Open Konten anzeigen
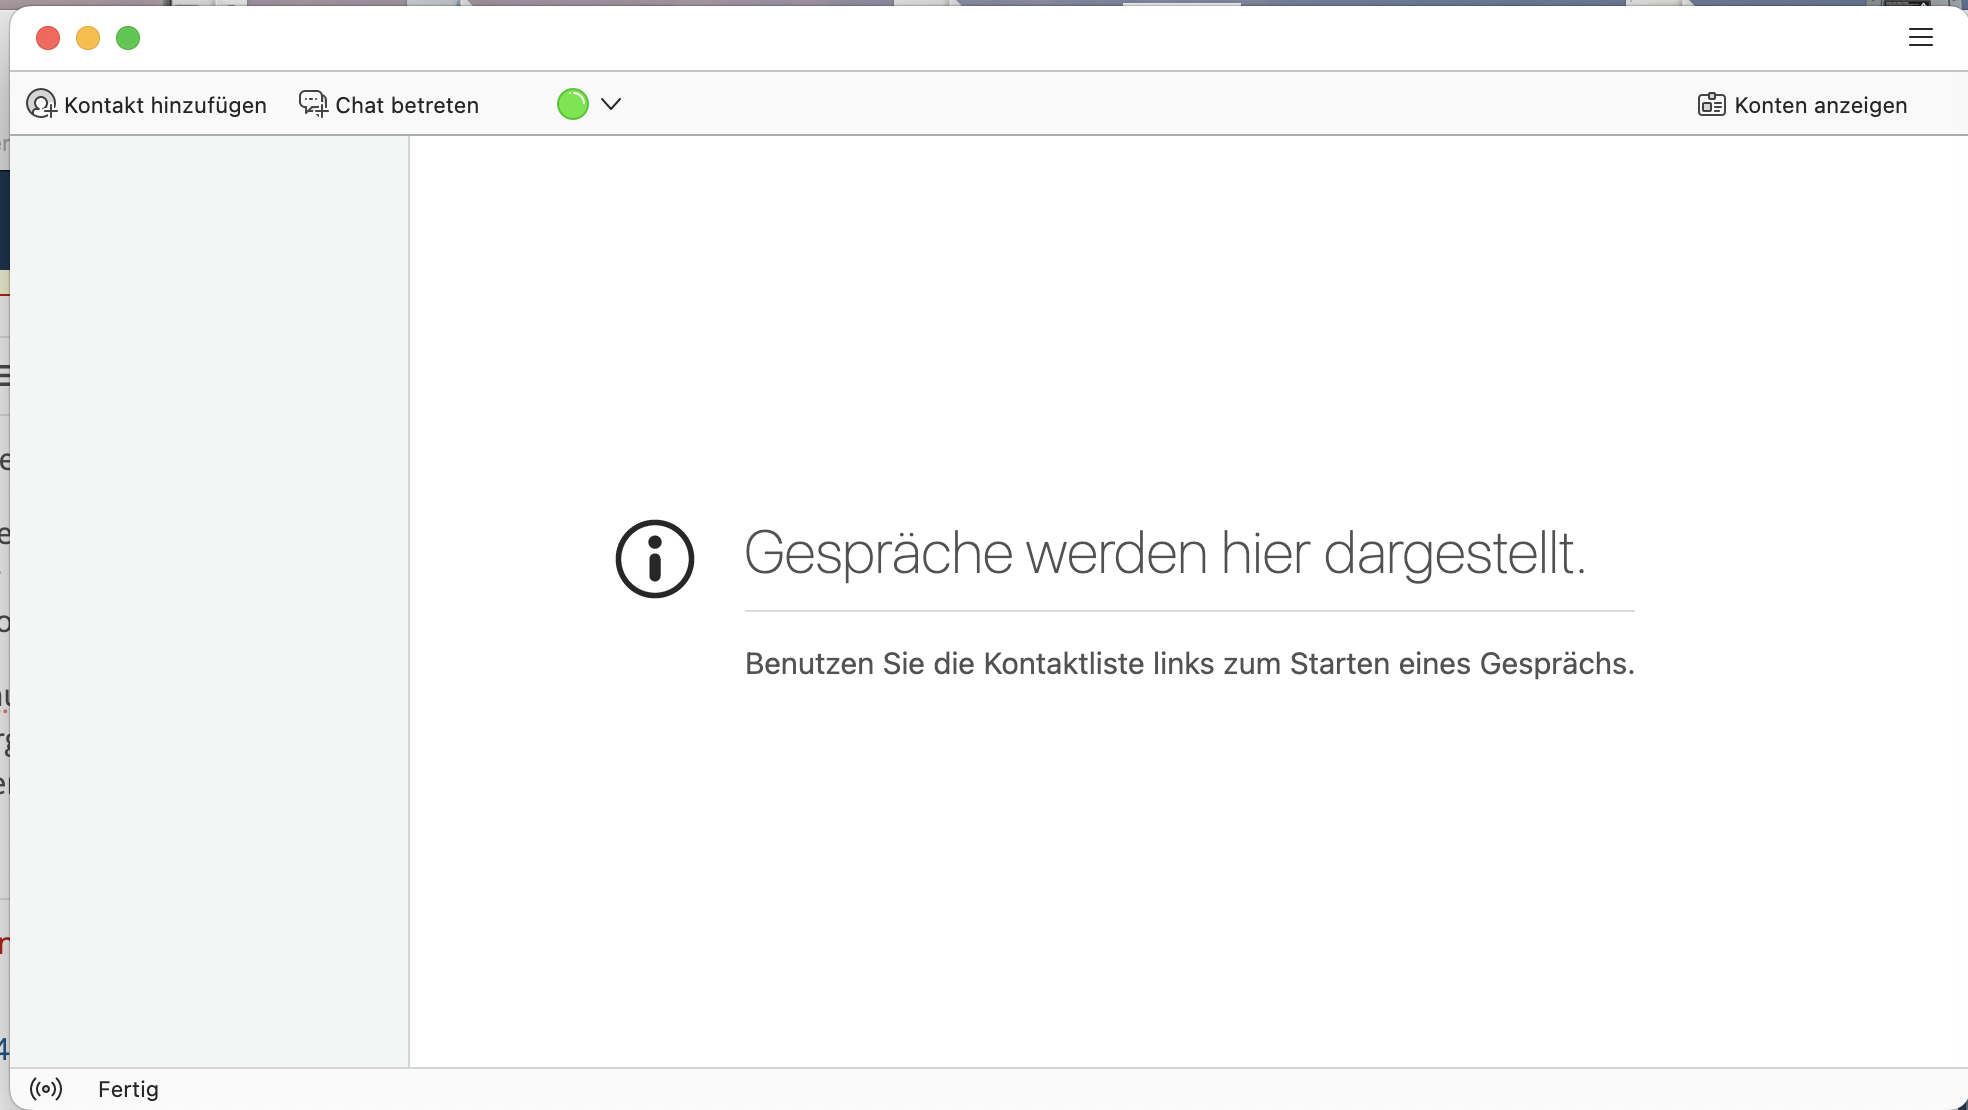The height and width of the screenshot is (1110, 1968). [1820, 105]
